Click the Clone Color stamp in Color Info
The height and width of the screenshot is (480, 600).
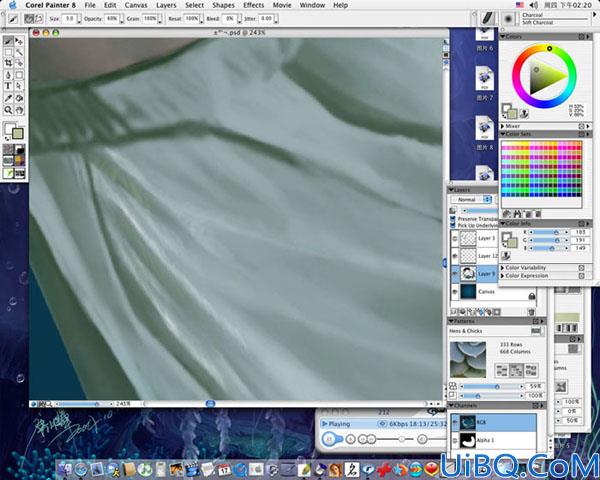(x=506, y=256)
